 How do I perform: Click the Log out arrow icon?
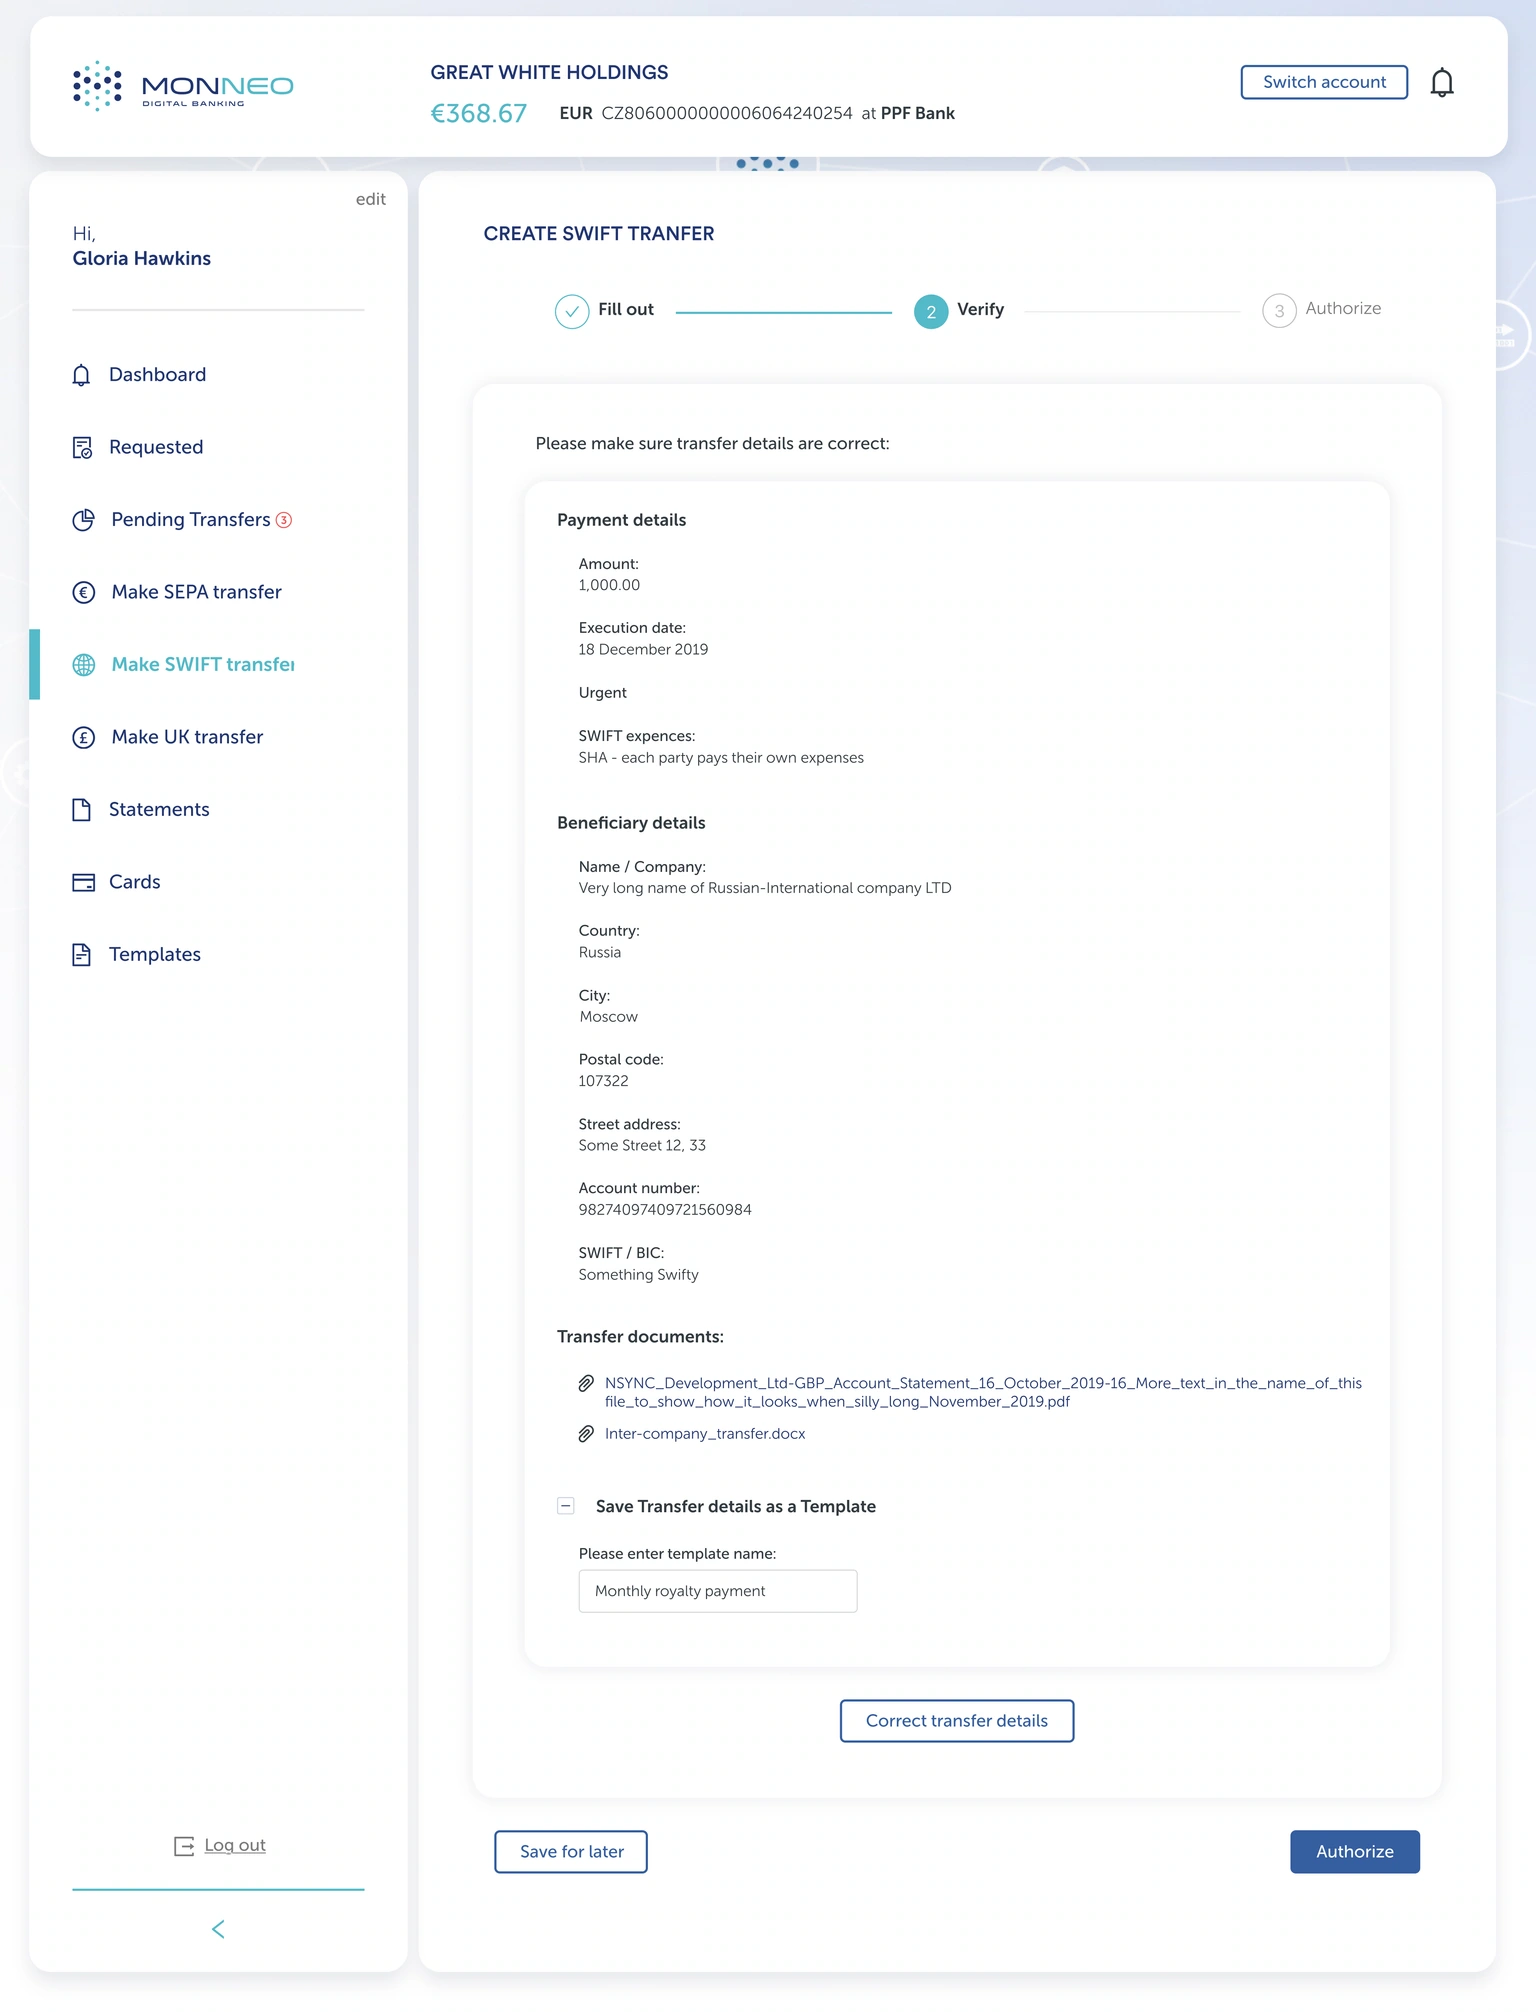click(x=184, y=1846)
